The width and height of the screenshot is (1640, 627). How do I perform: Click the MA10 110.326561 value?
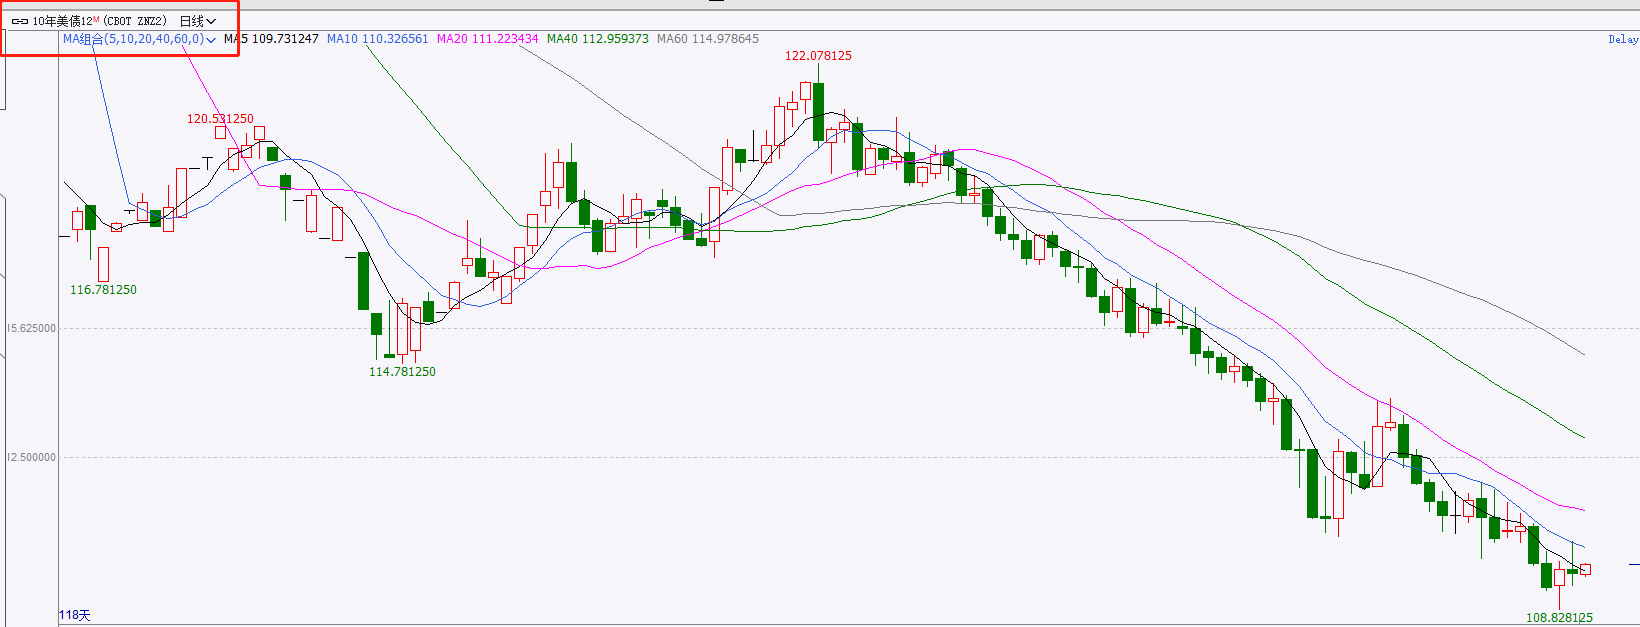(x=377, y=39)
